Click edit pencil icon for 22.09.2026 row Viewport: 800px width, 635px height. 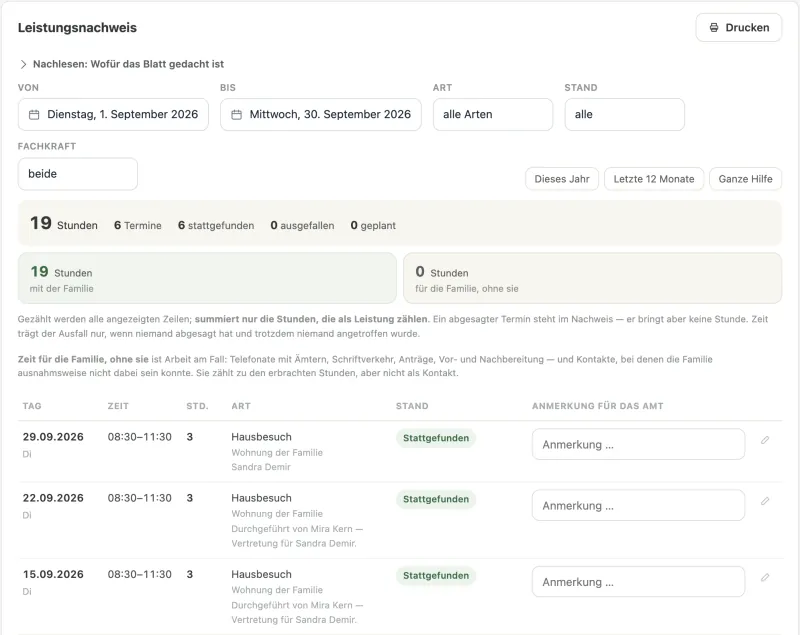click(765, 501)
